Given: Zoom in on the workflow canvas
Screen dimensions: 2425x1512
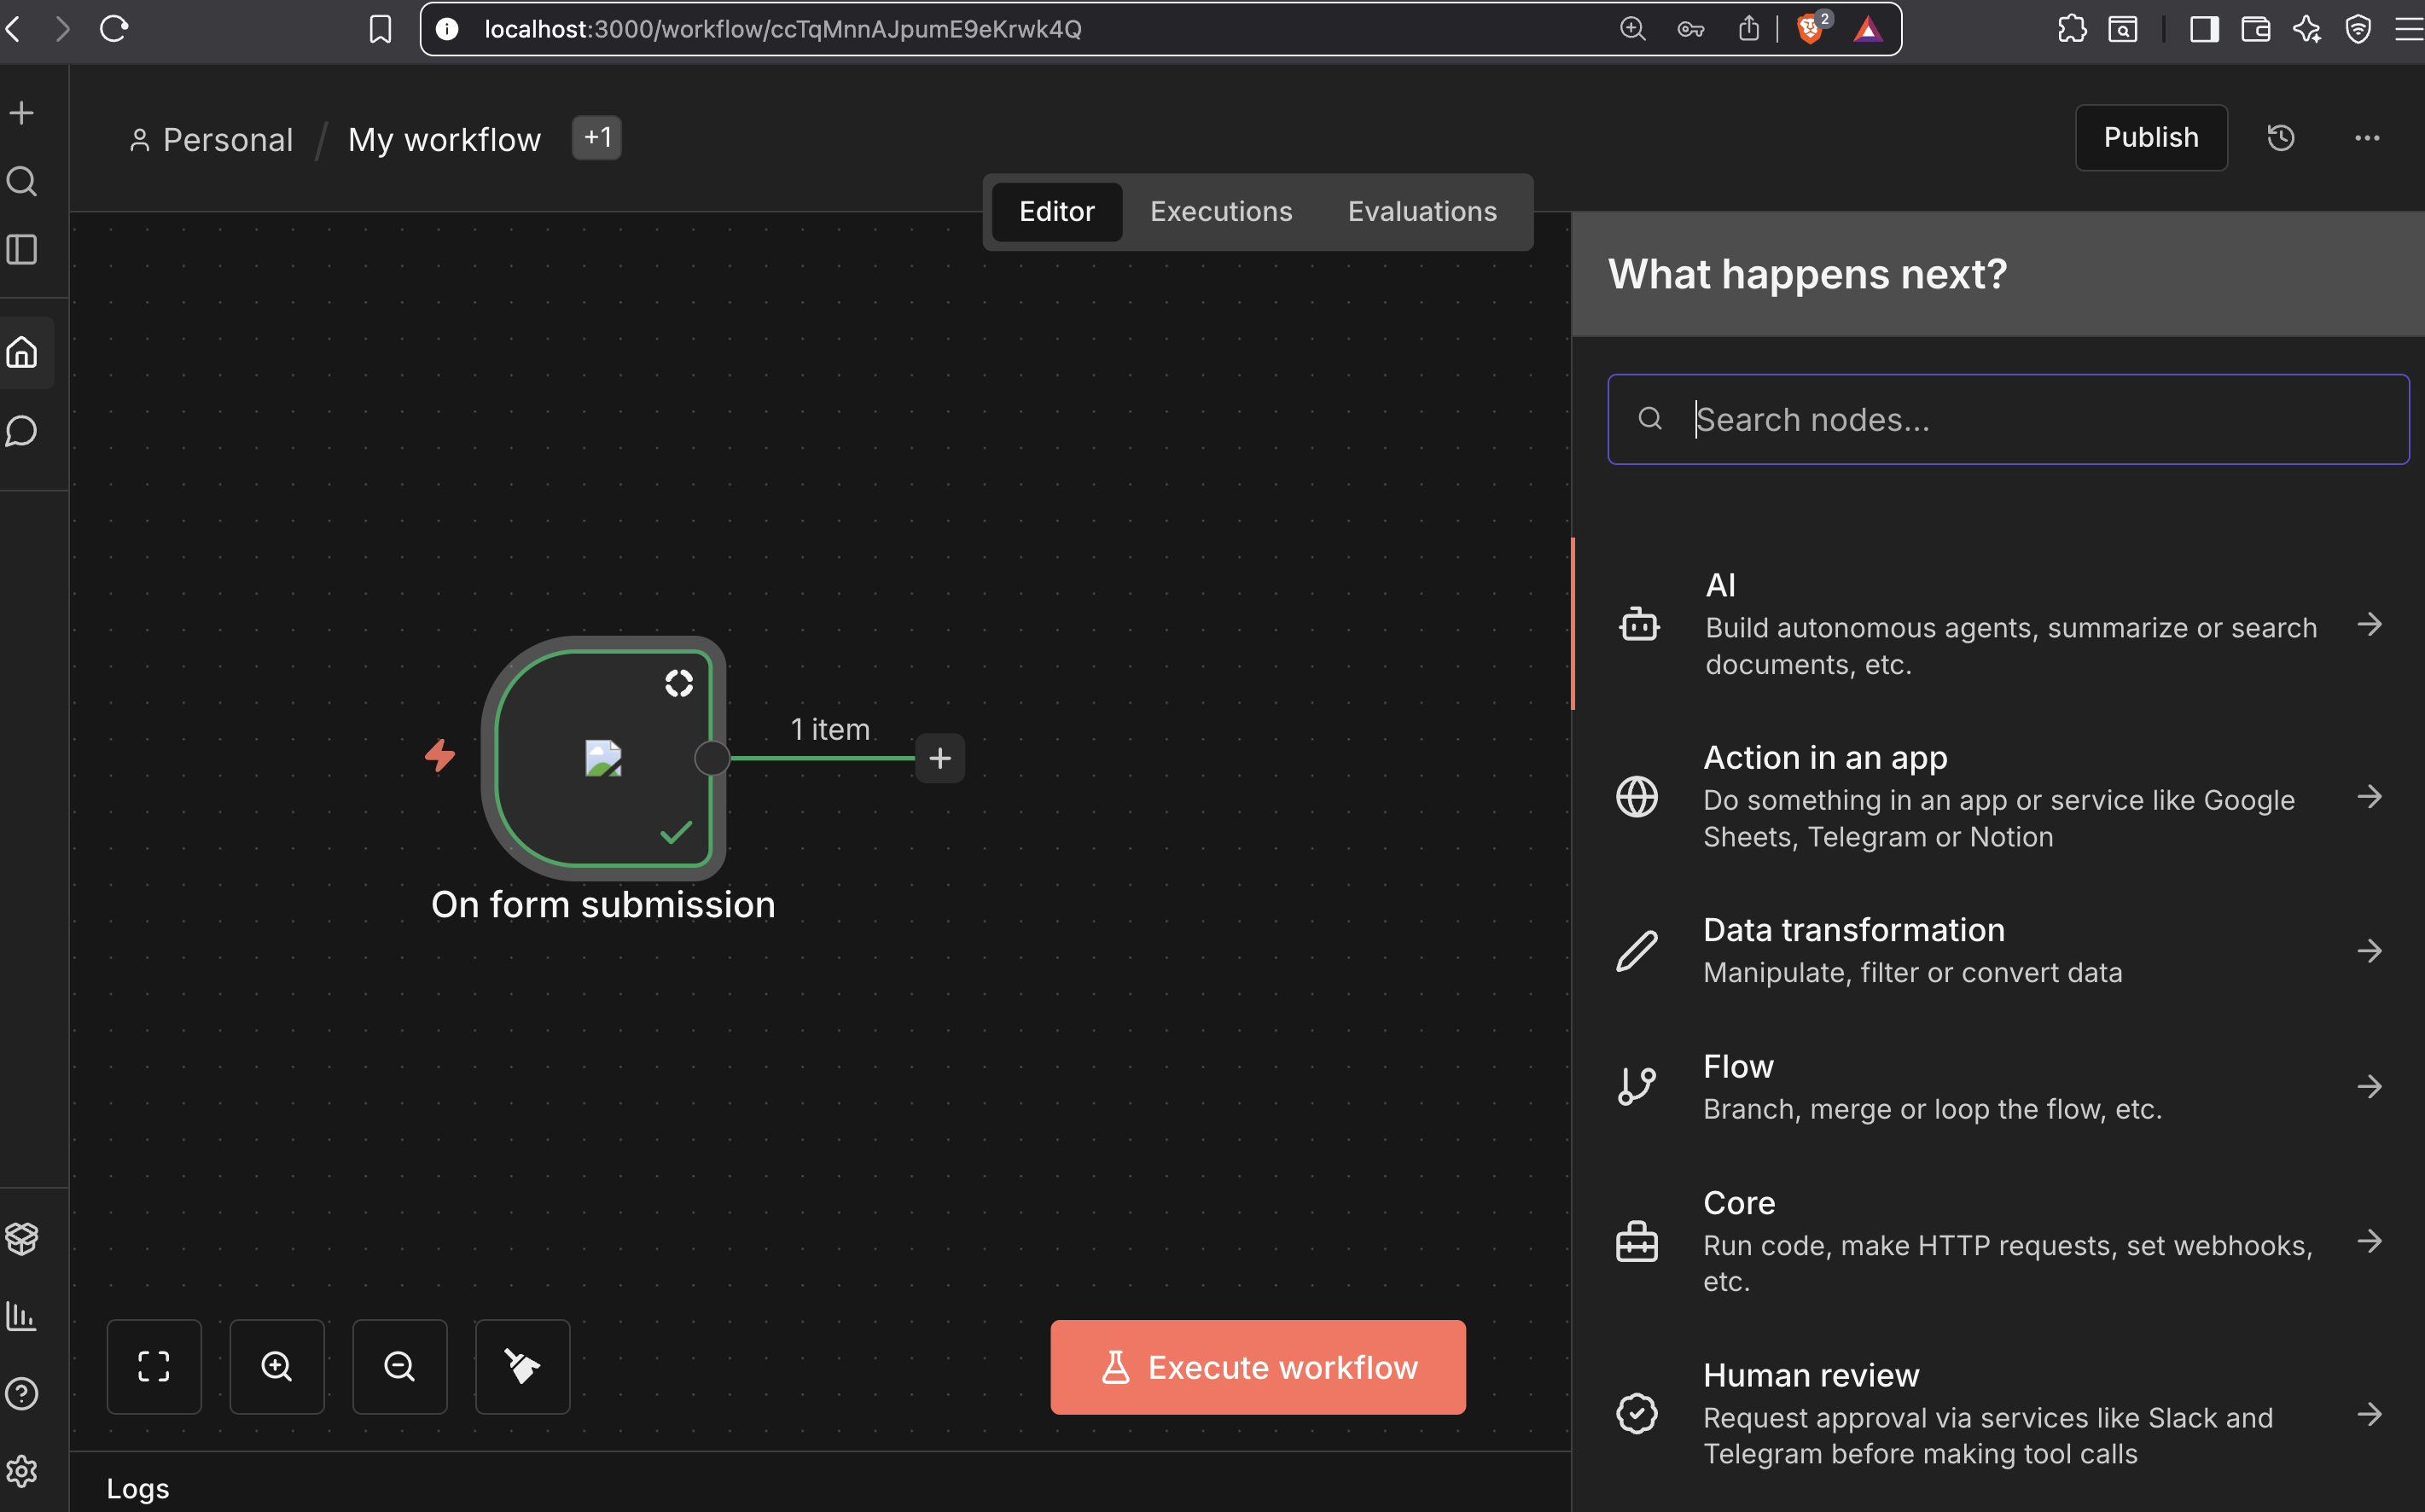Looking at the screenshot, I should pos(277,1366).
